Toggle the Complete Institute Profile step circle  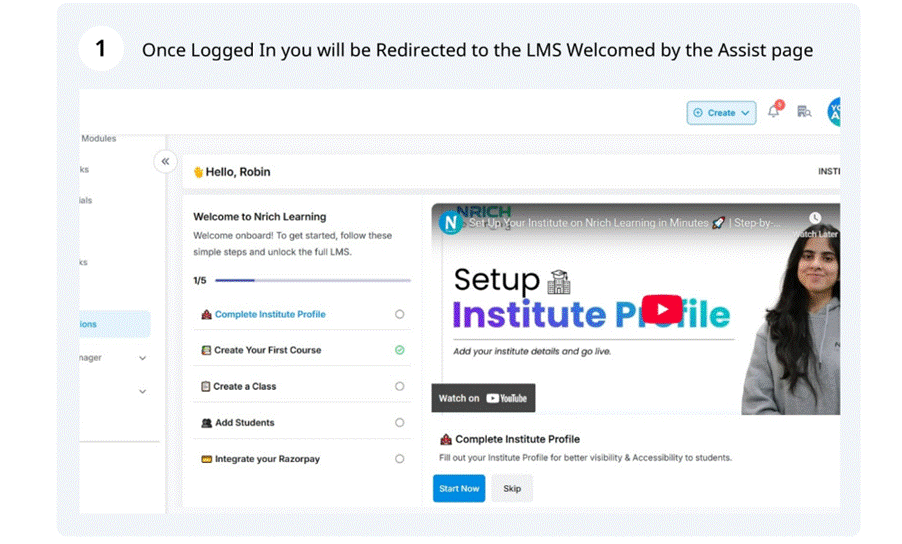tap(399, 314)
